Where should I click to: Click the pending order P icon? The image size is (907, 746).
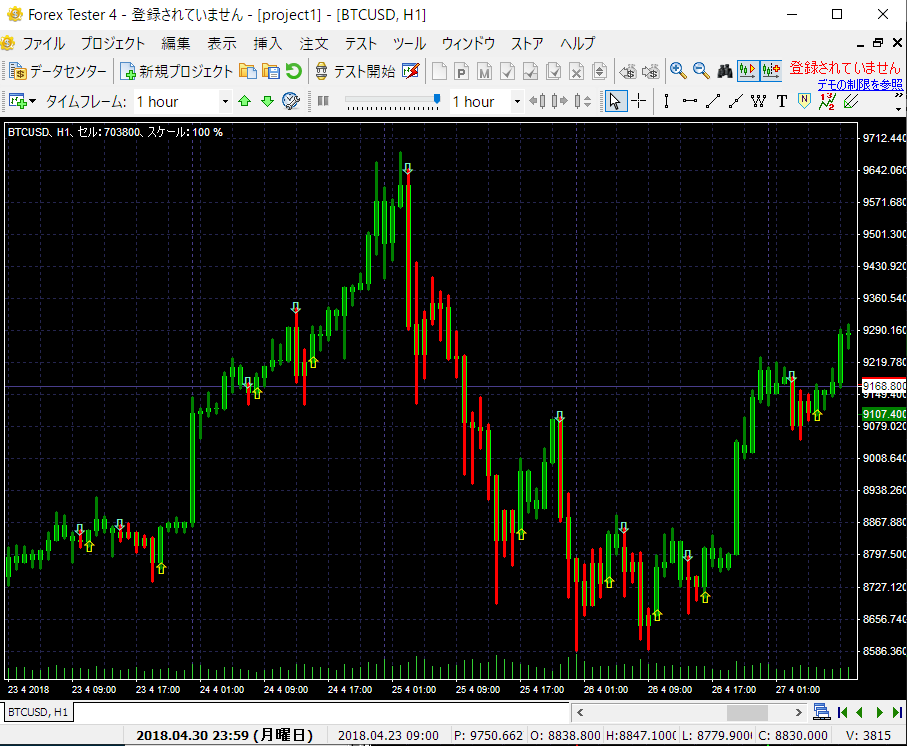coord(462,71)
